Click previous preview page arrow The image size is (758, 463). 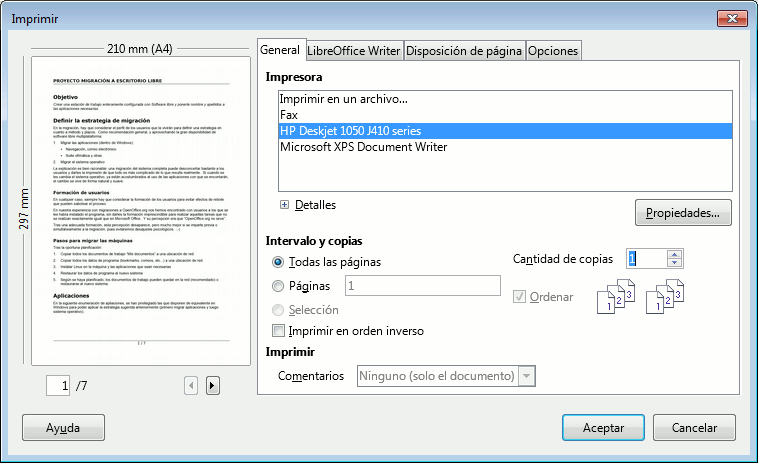point(192,385)
